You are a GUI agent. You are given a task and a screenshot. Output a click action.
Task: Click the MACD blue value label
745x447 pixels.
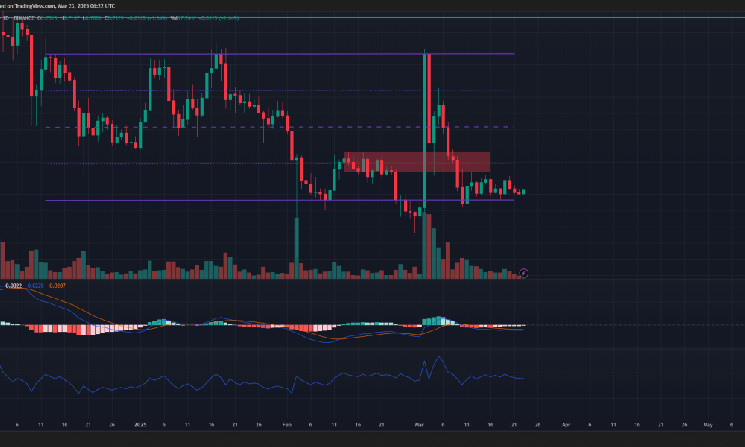click(36, 285)
